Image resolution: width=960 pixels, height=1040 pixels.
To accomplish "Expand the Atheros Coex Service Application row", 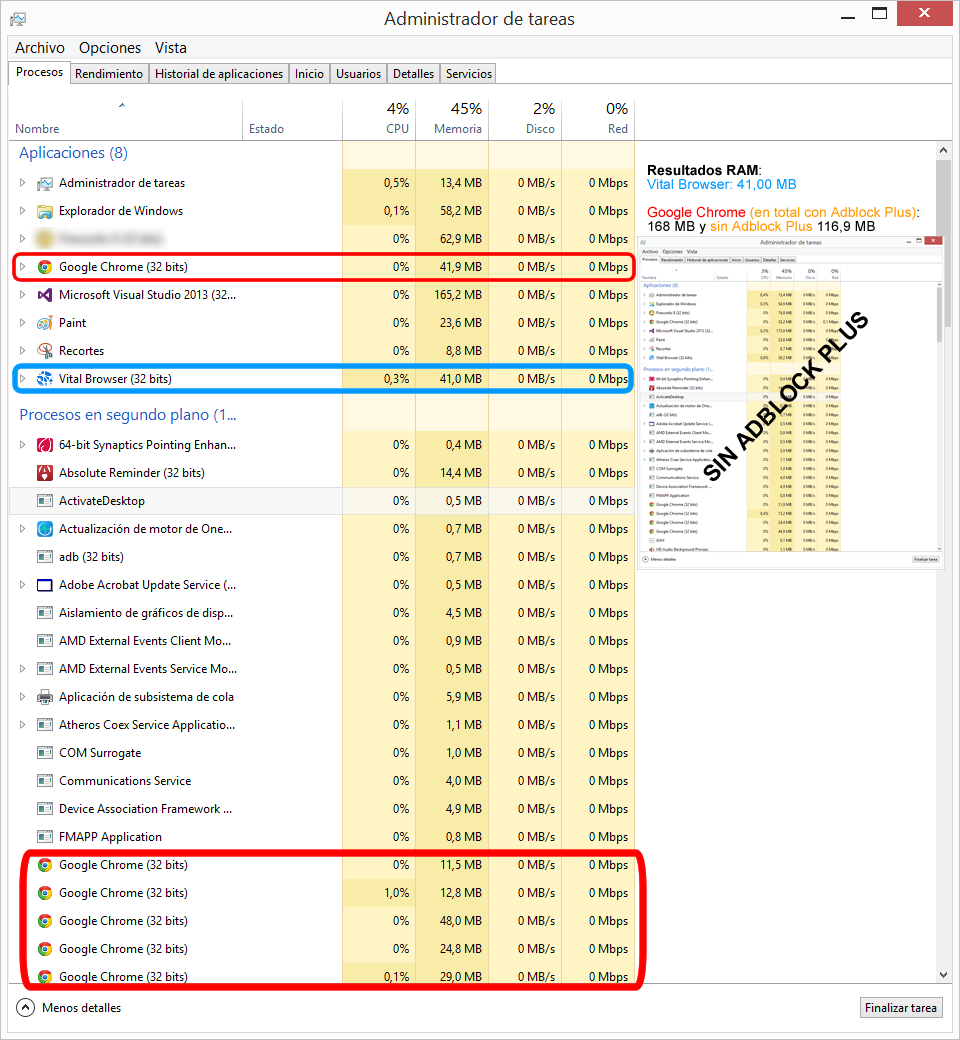I will [x=23, y=725].
